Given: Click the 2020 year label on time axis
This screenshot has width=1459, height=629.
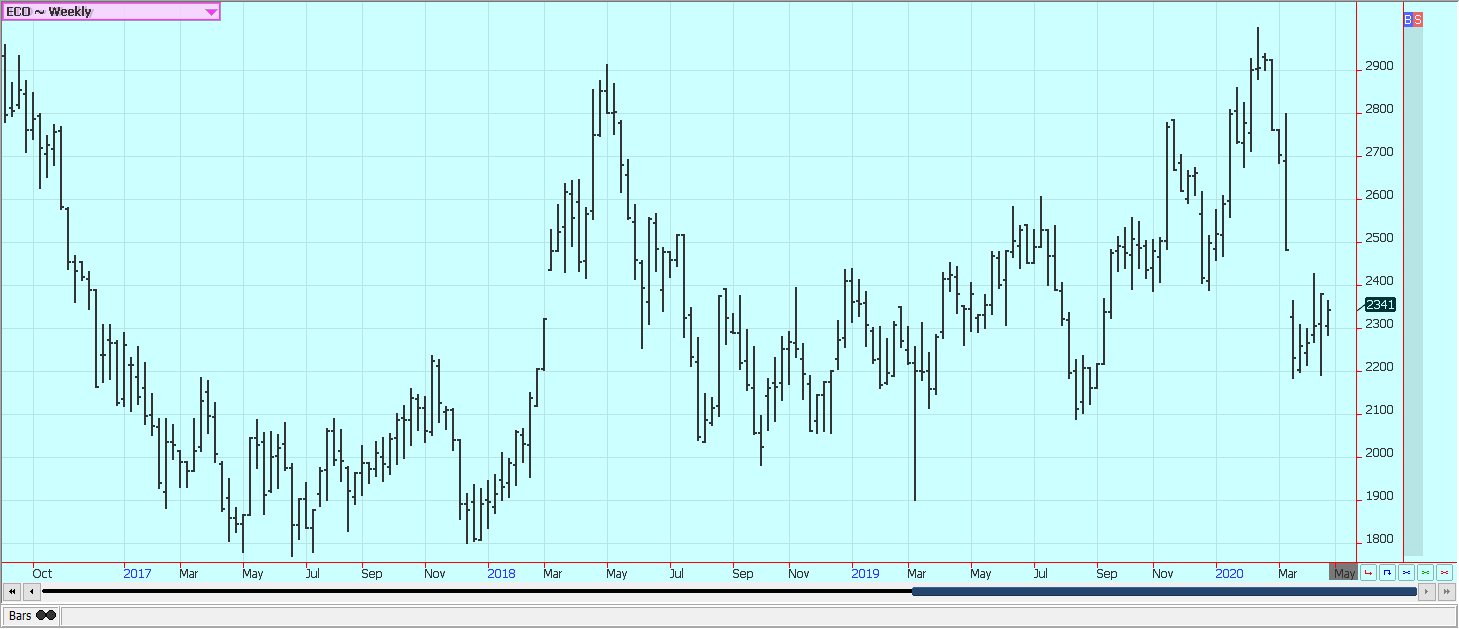Looking at the screenshot, I should click(1229, 574).
